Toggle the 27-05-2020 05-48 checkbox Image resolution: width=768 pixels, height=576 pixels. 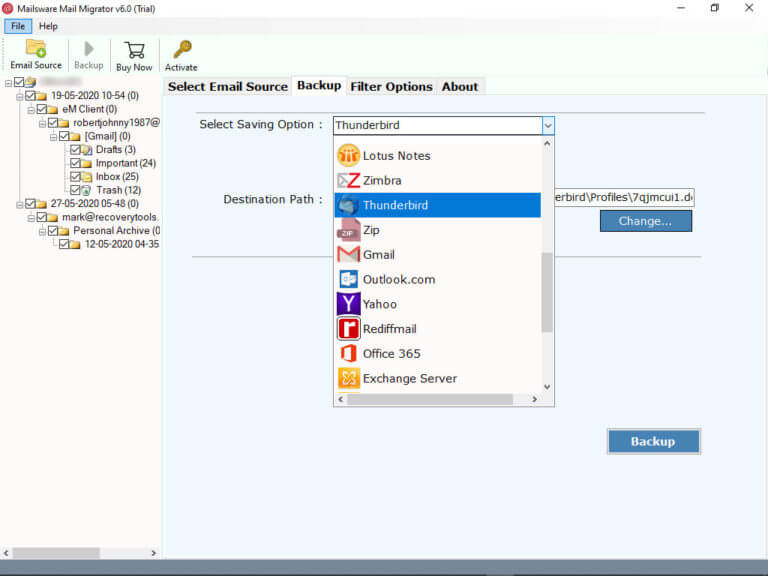click(30, 203)
